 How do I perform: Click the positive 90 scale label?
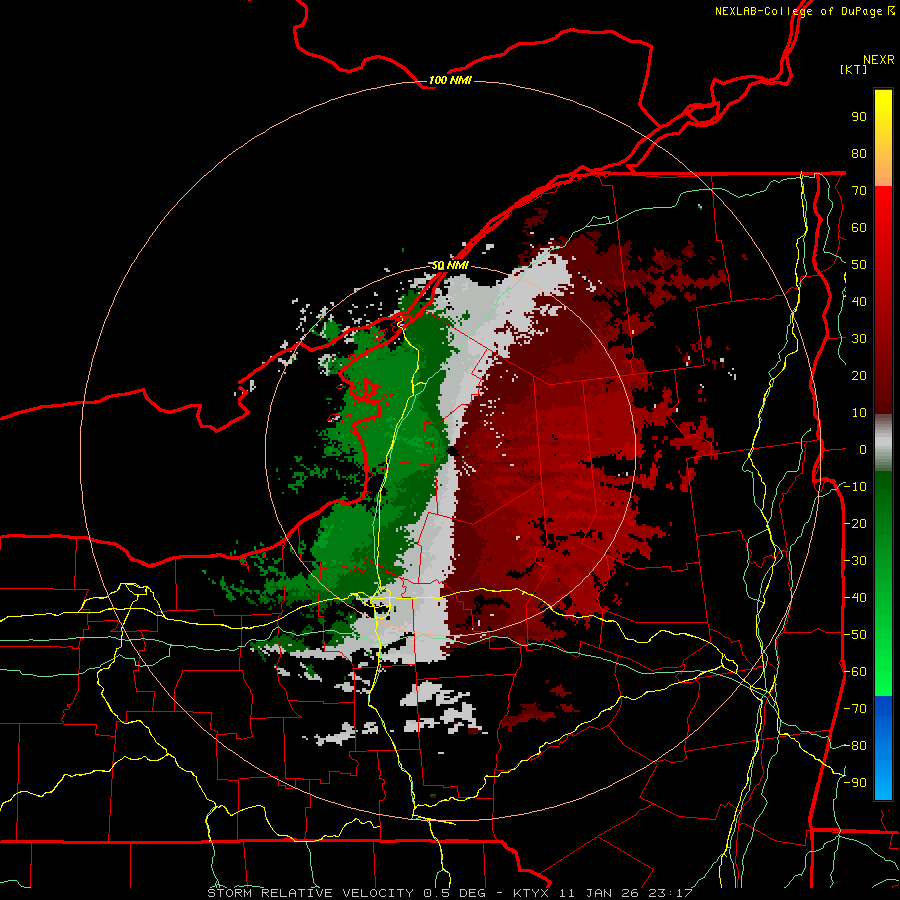(x=859, y=117)
